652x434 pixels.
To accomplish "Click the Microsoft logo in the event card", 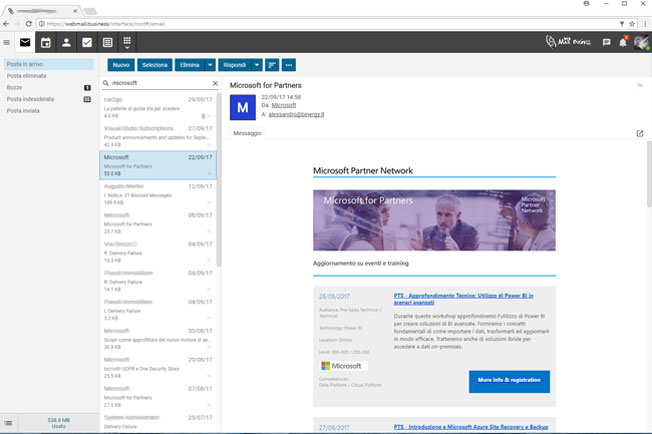I will pos(343,366).
